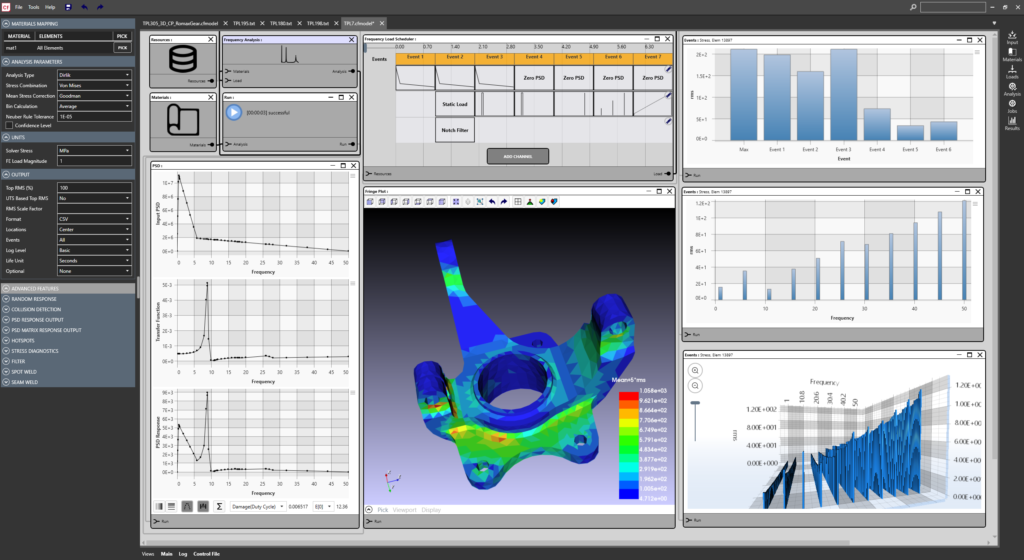Click the horizontal lines layout icon below the PSD charts
Image resolution: width=1024 pixels, height=560 pixels.
point(171,506)
